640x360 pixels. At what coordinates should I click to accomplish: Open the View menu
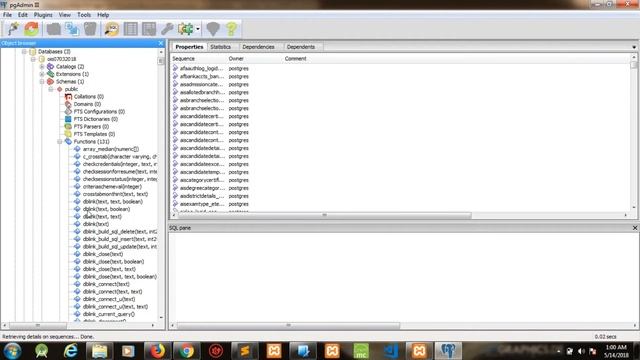64,15
